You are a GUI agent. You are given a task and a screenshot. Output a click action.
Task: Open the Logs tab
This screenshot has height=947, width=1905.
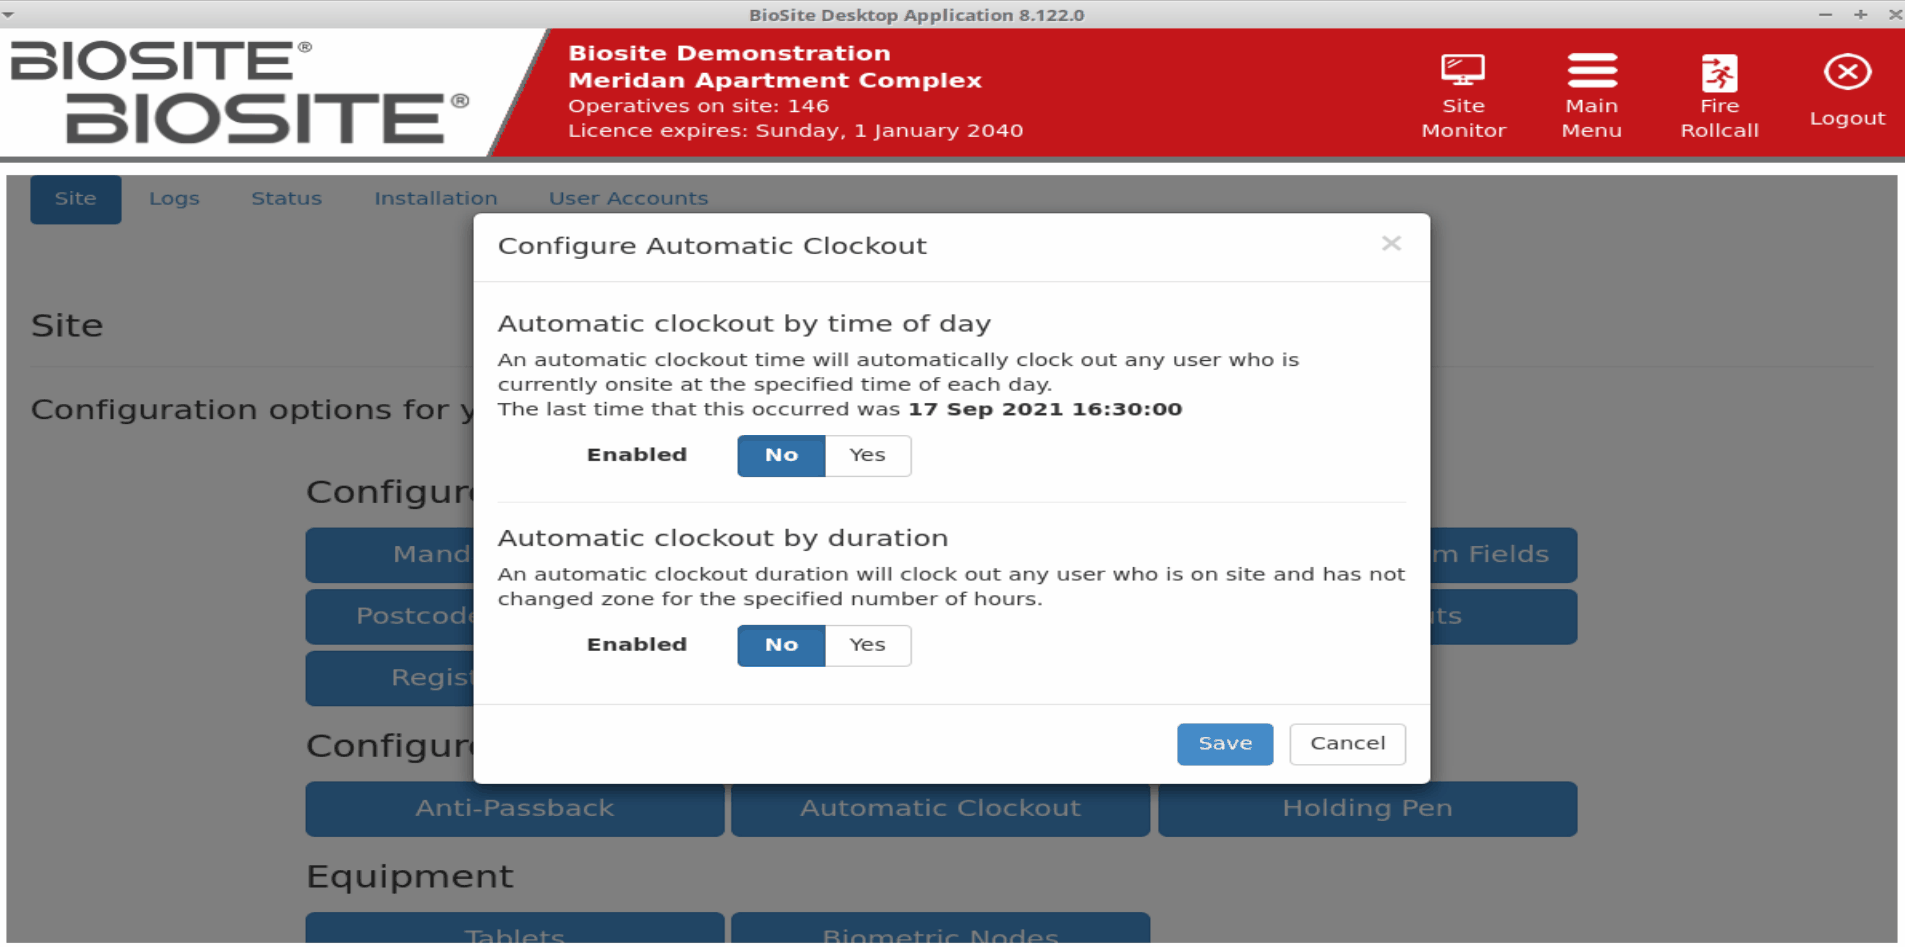click(174, 199)
